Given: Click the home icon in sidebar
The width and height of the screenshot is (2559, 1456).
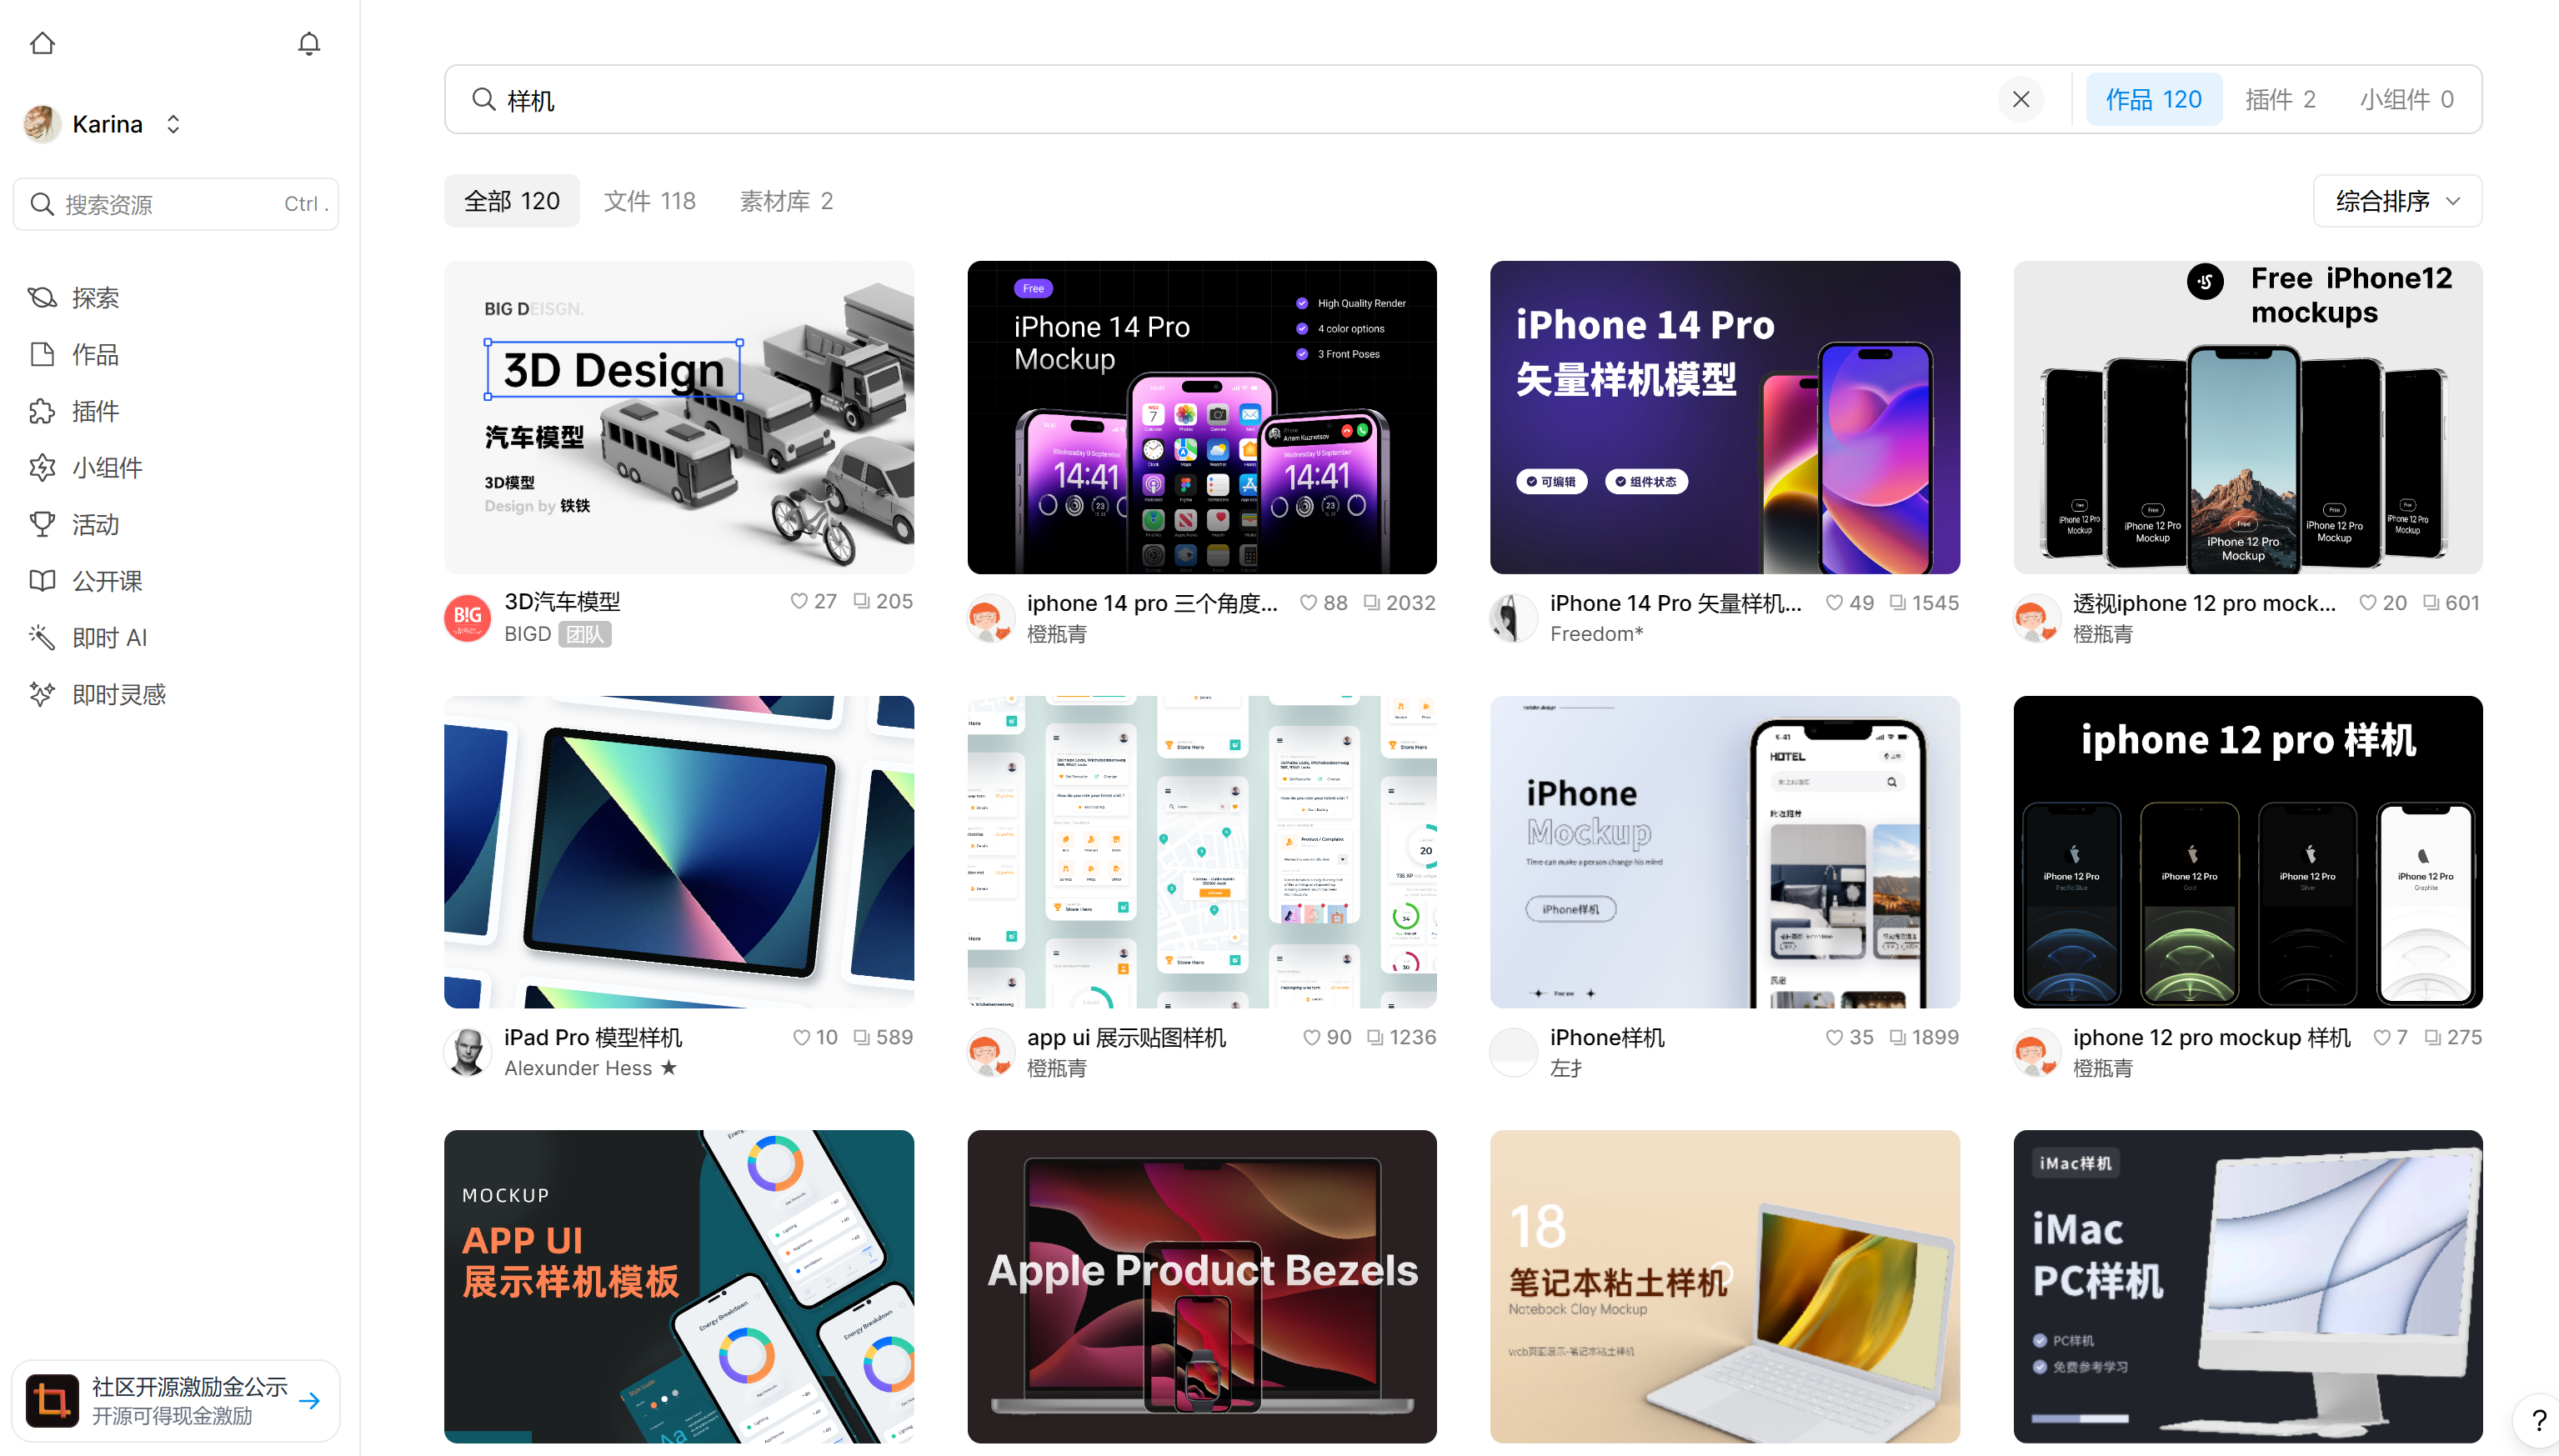Looking at the screenshot, I should pos(42,44).
